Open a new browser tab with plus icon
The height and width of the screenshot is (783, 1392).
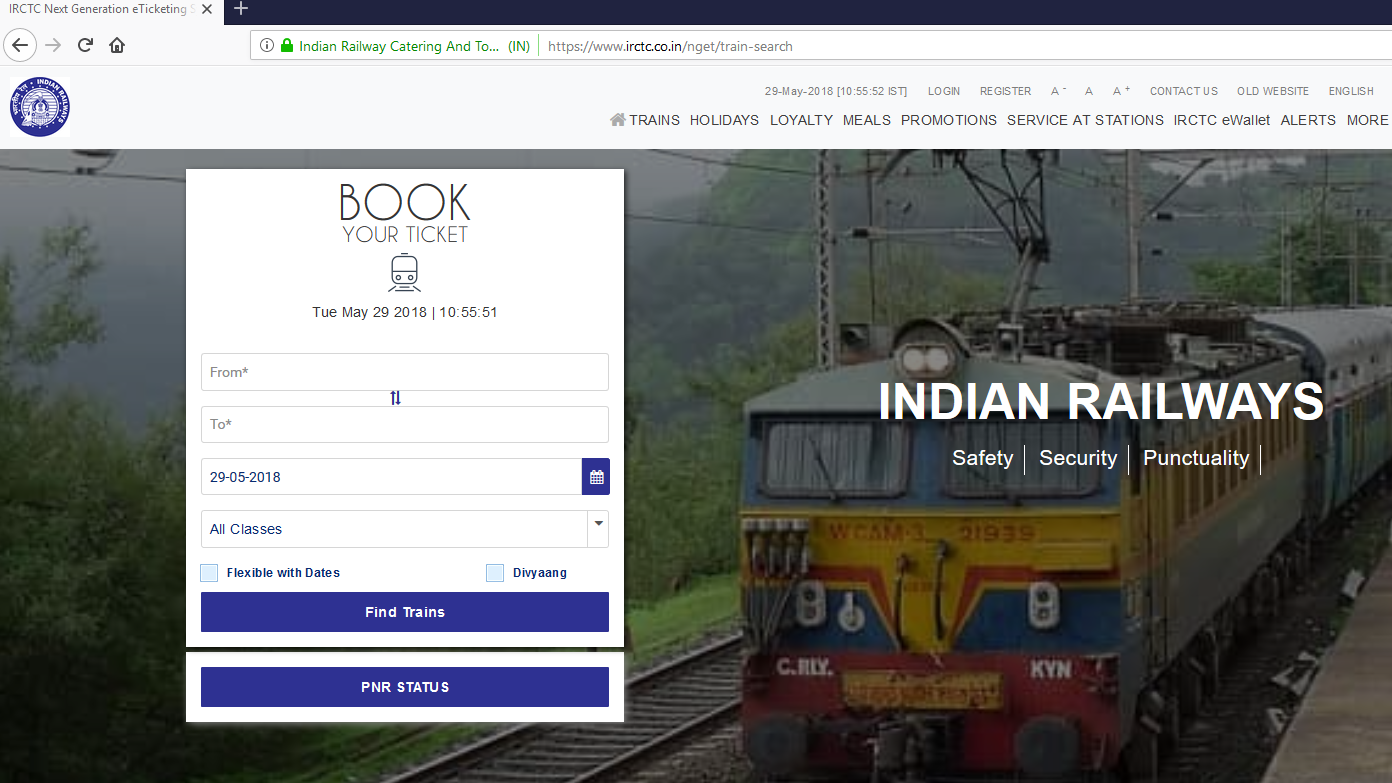pos(240,9)
